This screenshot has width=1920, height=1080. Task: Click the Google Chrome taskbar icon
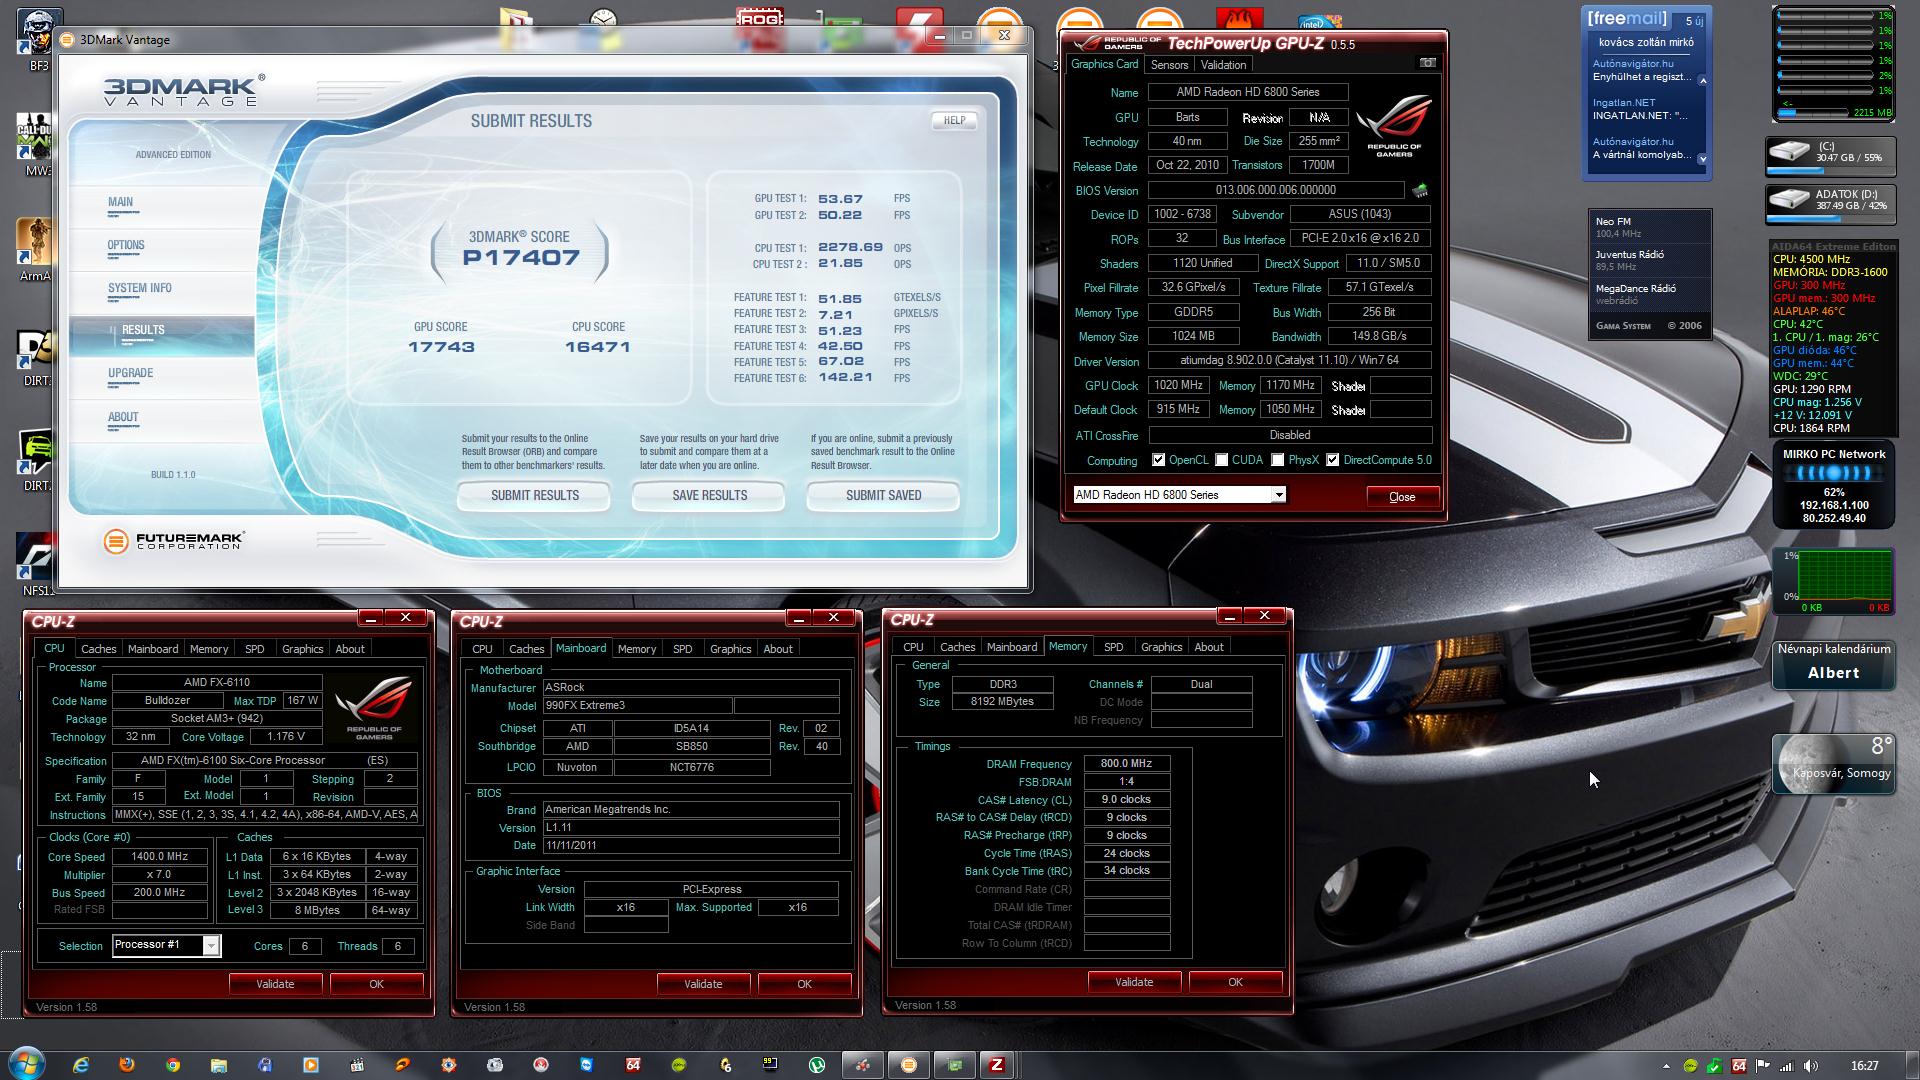click(173, 1065)
